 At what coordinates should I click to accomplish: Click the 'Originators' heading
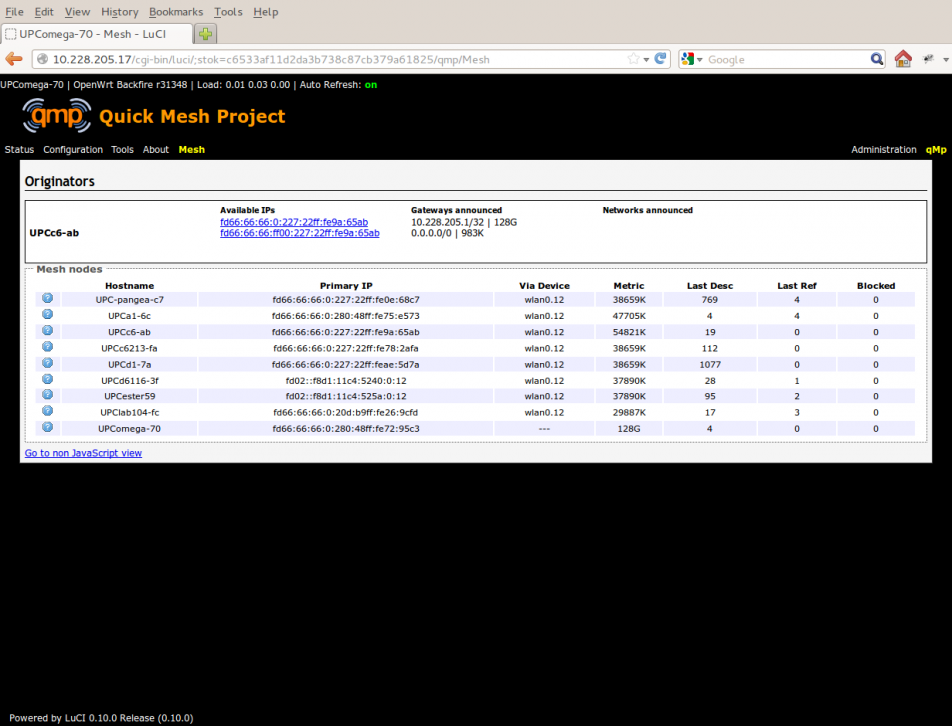60,182
